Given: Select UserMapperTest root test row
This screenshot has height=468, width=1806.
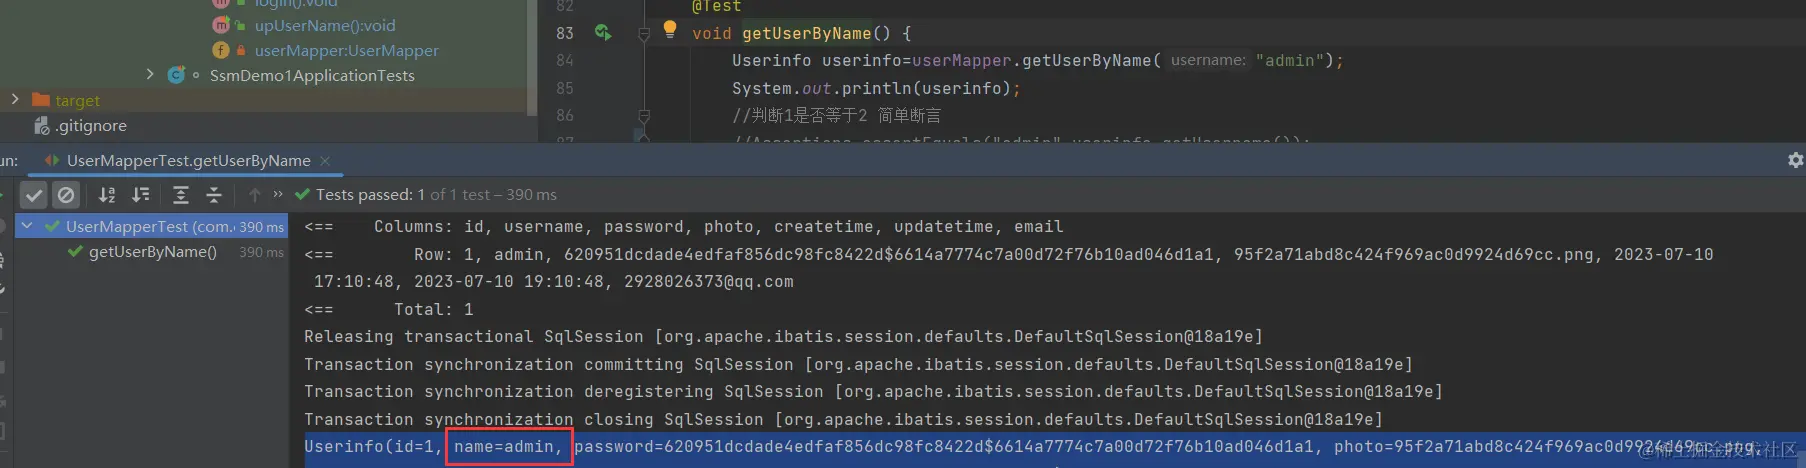Looking at the screenshot, I should 152,227.
